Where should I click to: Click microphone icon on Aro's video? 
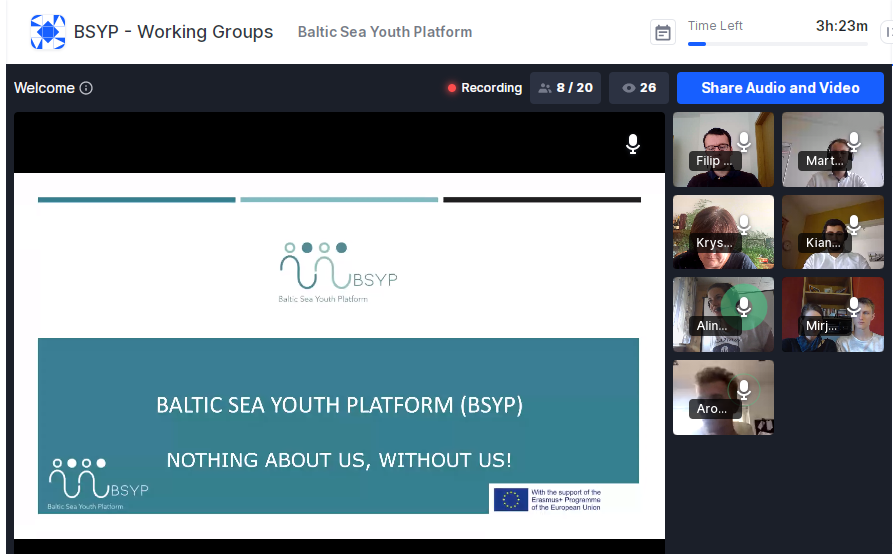744,389
